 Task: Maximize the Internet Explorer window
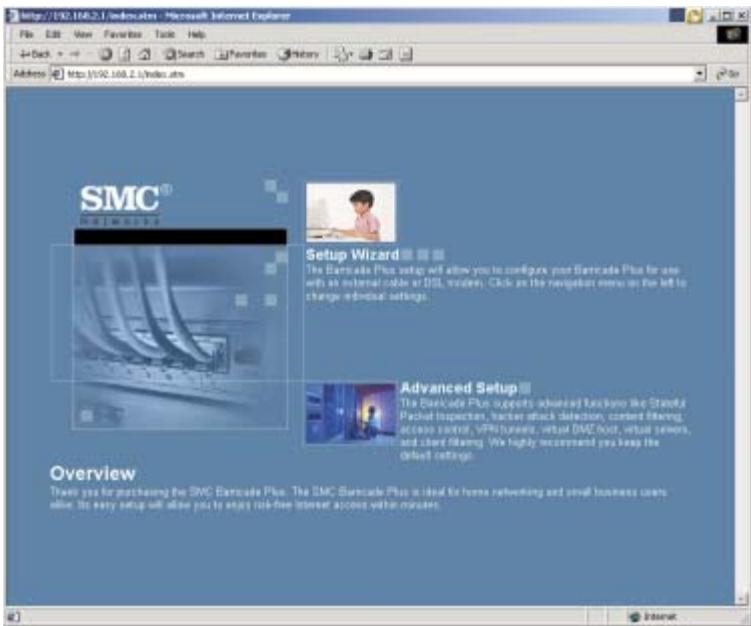(727, 16)
